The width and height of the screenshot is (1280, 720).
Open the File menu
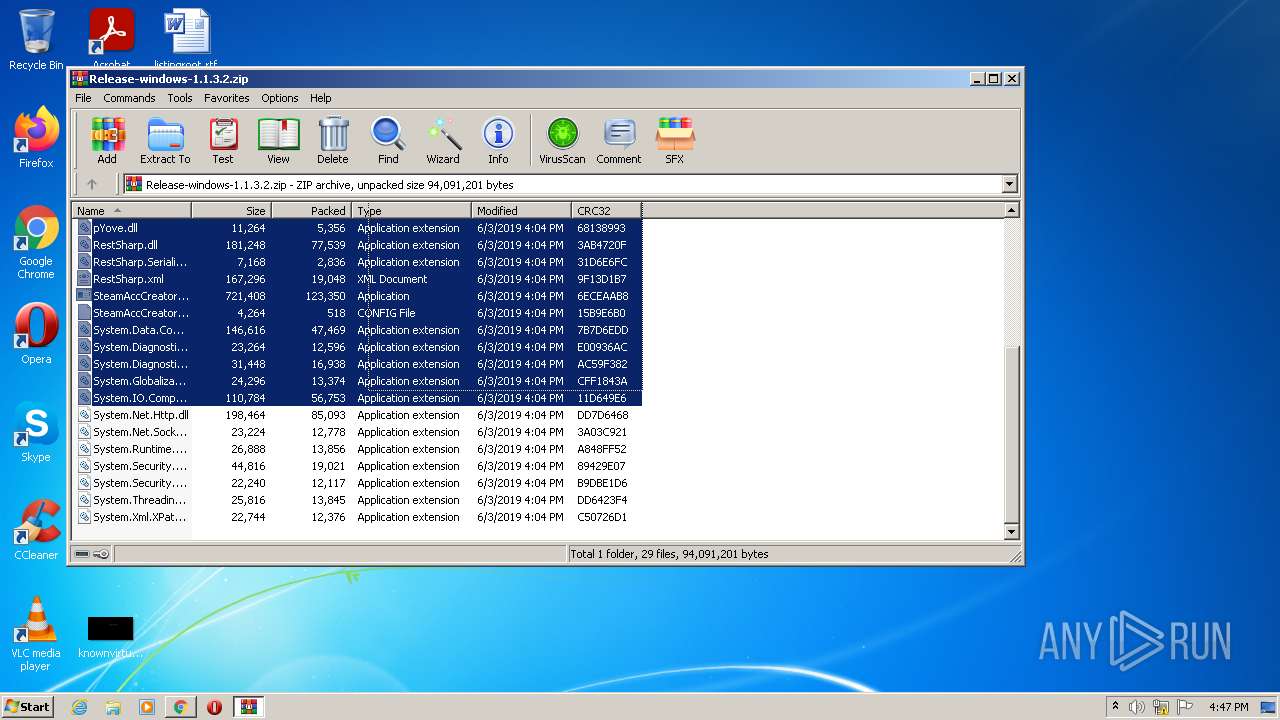pyautogui.click(x=83, y=98)
